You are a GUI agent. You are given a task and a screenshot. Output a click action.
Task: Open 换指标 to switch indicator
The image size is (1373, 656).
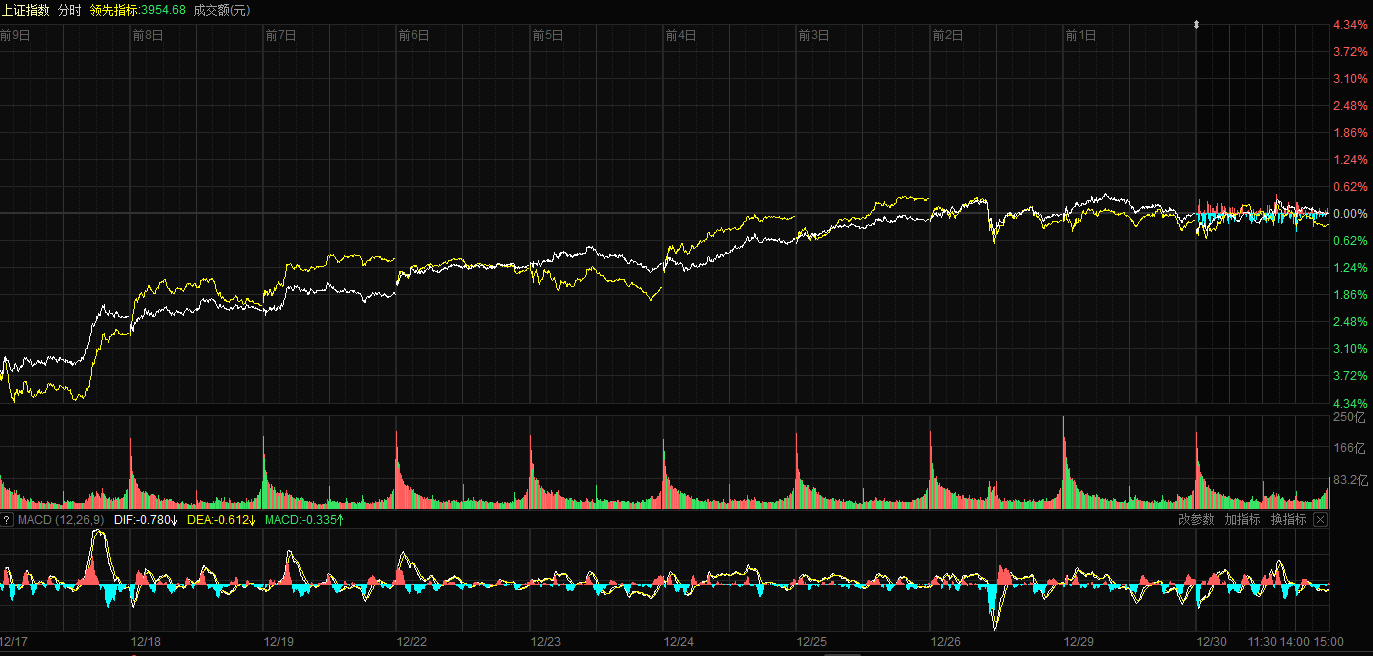tap(1288, 520)
